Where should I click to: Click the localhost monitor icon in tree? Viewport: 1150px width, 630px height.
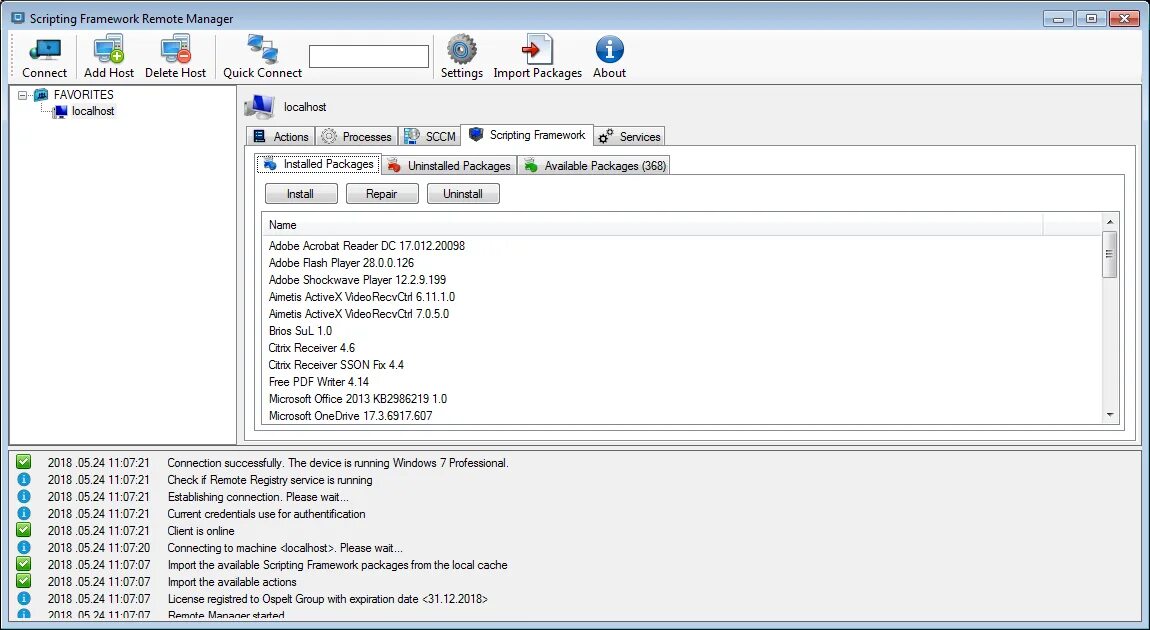click(60, 111)
